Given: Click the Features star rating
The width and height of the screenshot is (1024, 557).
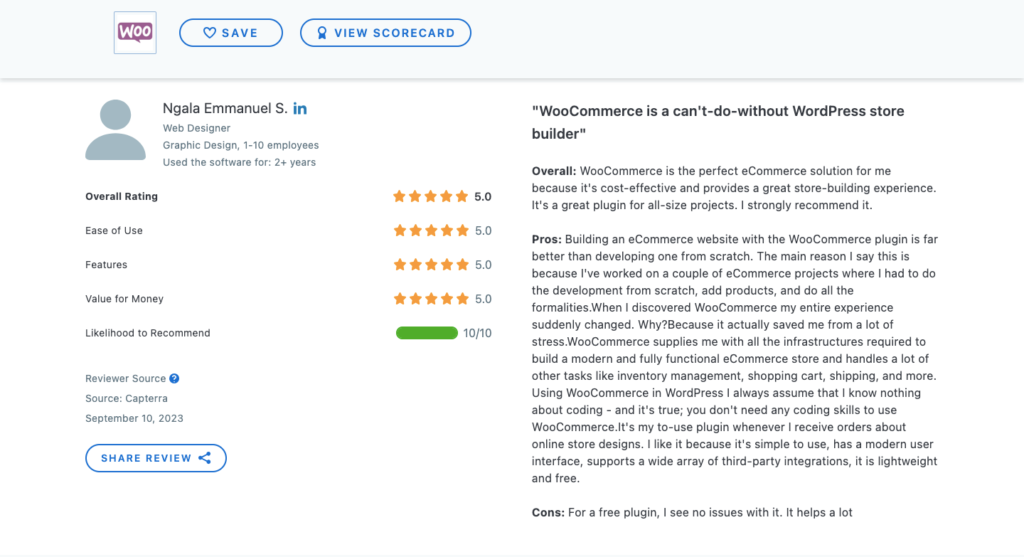Looking at the screenshot, I should (431, 264).
